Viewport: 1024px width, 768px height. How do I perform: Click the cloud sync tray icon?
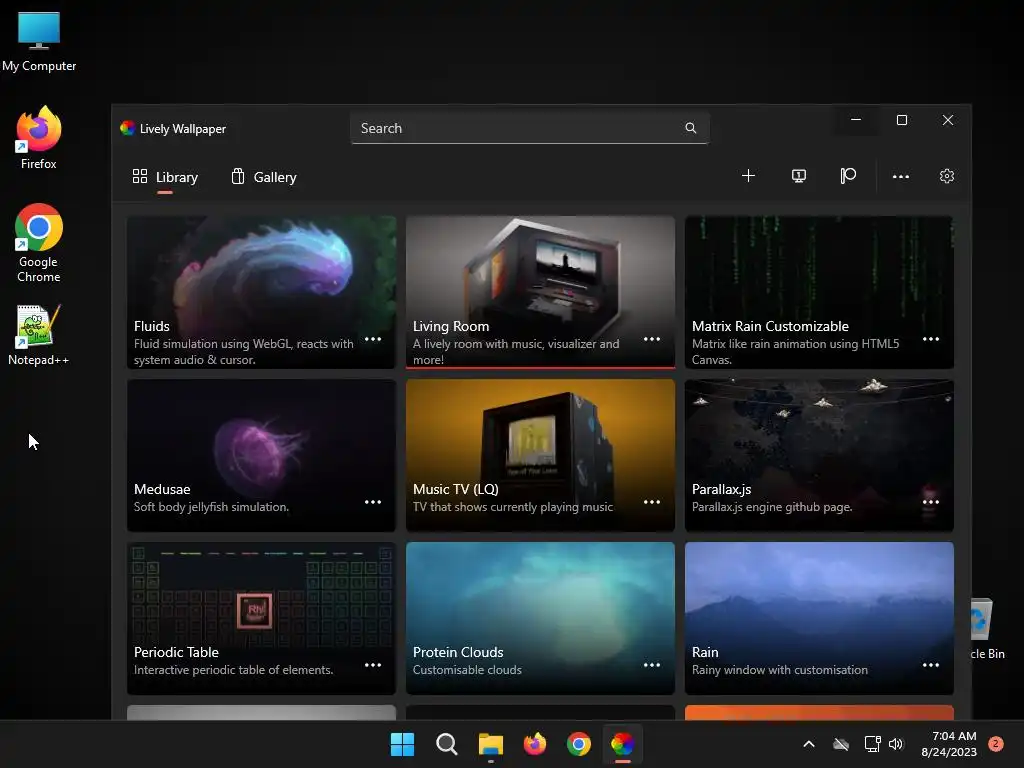841,744
